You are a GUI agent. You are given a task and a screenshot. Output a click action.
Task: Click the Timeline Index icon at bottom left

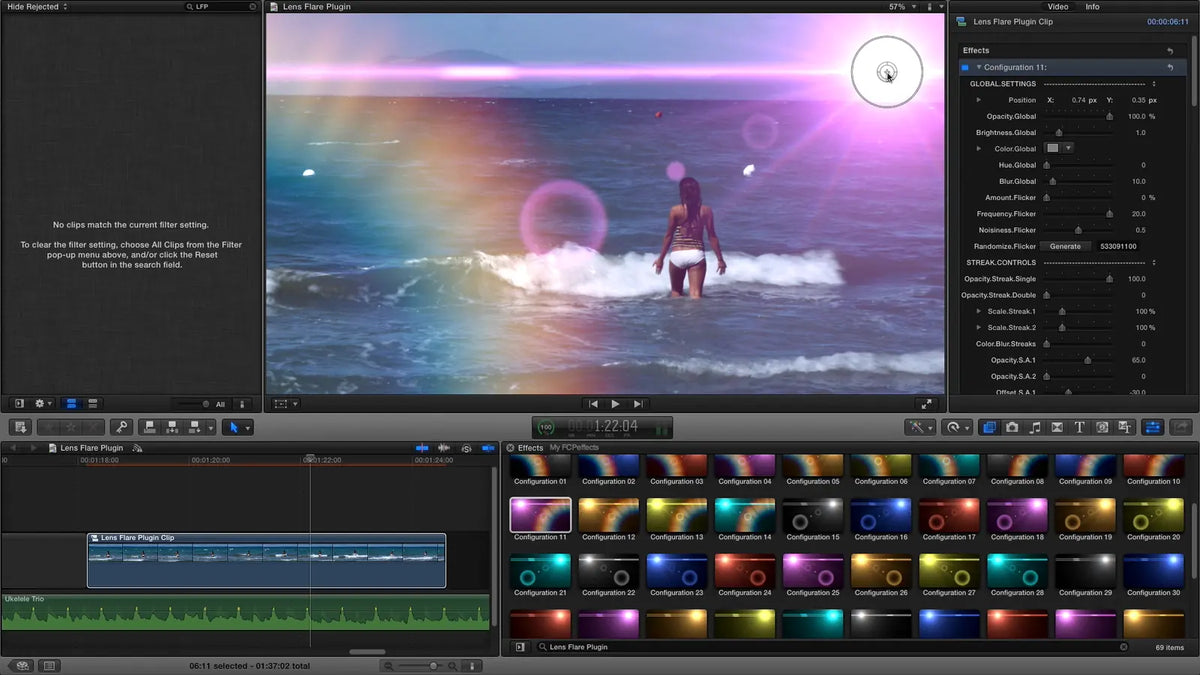(49, 665)
